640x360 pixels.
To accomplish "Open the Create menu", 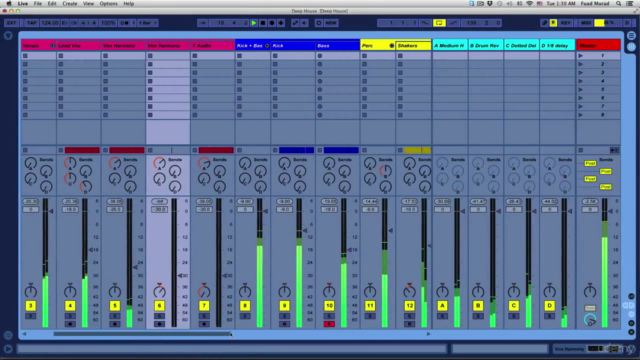I will [x=70, y=4].
